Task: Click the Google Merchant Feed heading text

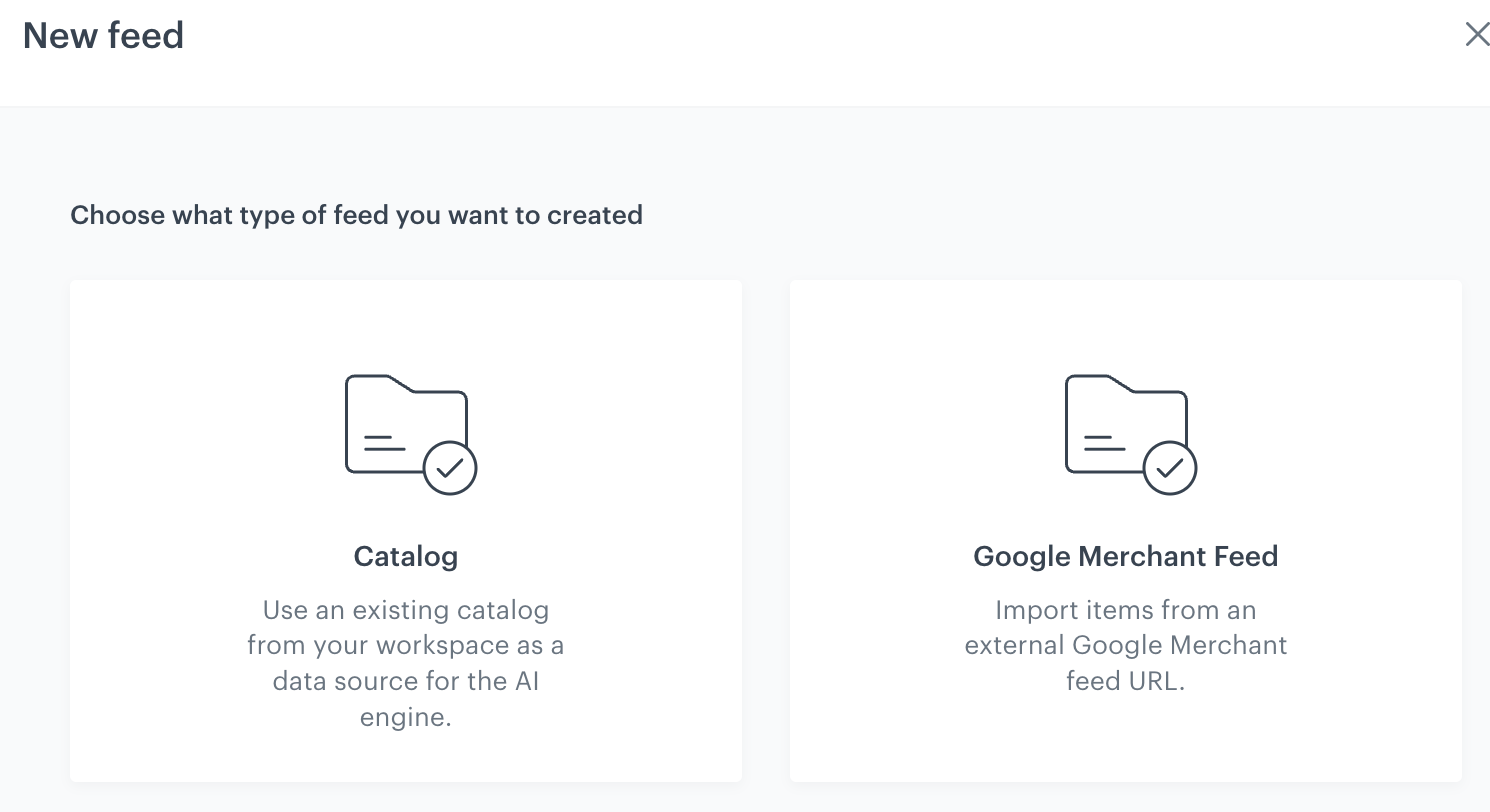Action: 1125,556
